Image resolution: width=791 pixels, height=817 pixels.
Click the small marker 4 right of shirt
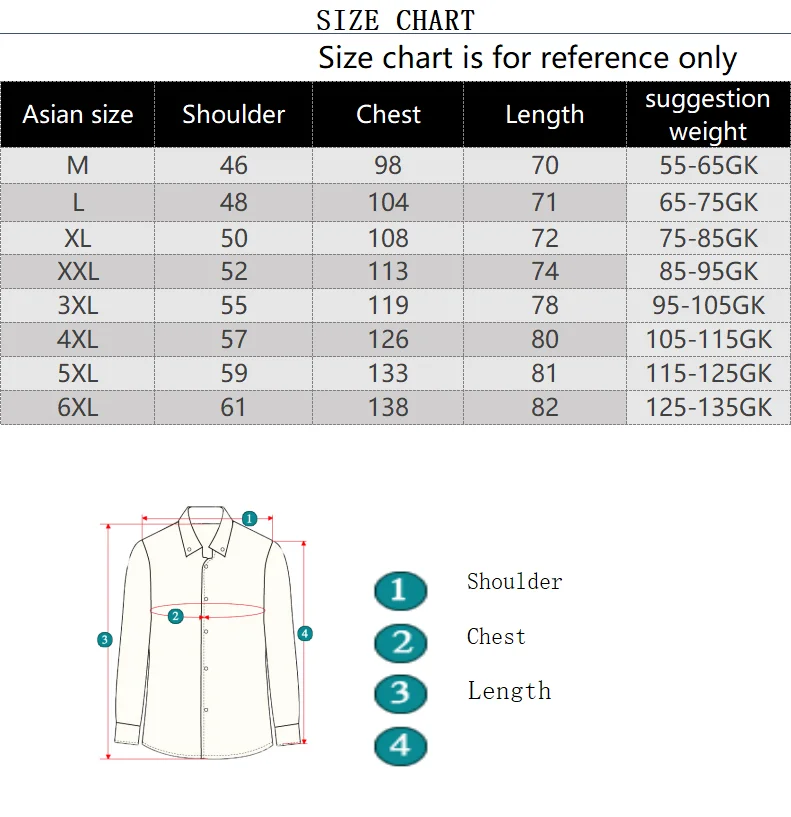point(305,634)
